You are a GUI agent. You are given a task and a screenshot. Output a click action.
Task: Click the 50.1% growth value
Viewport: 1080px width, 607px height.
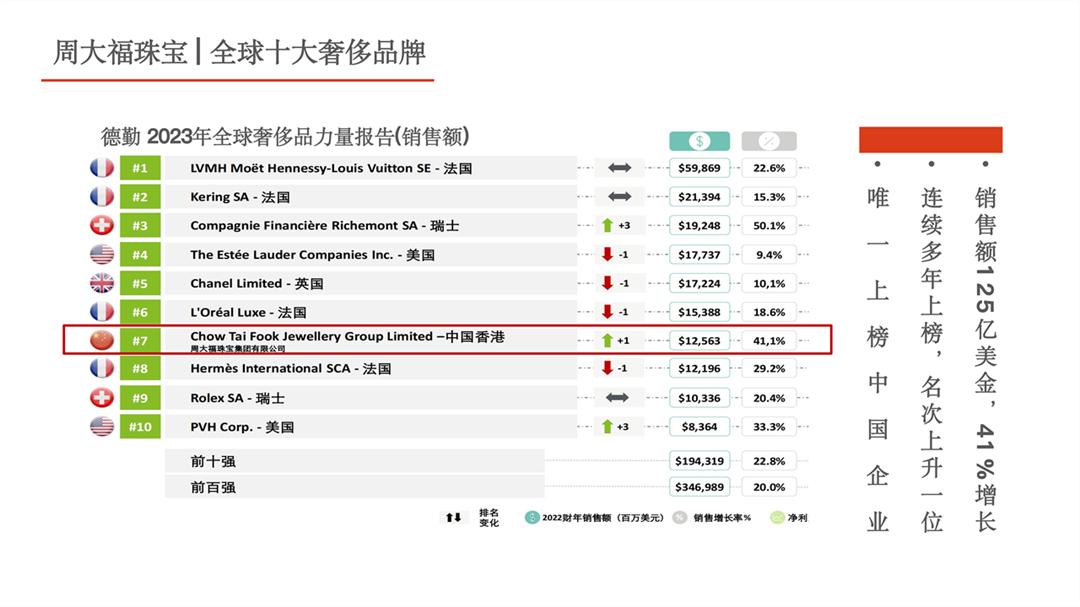pyautogui.click(x=769, y=225)
